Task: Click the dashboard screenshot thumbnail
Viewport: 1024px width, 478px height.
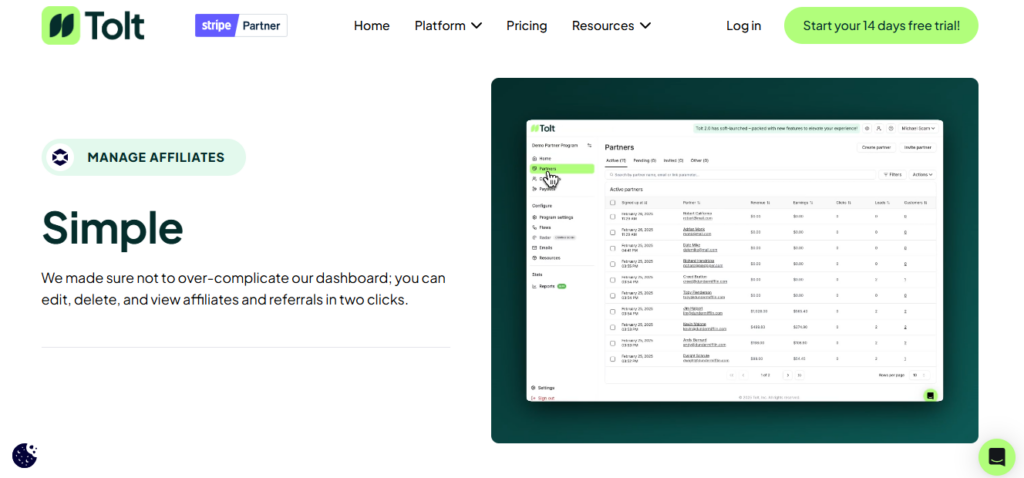Action: (x=735, y=261)
